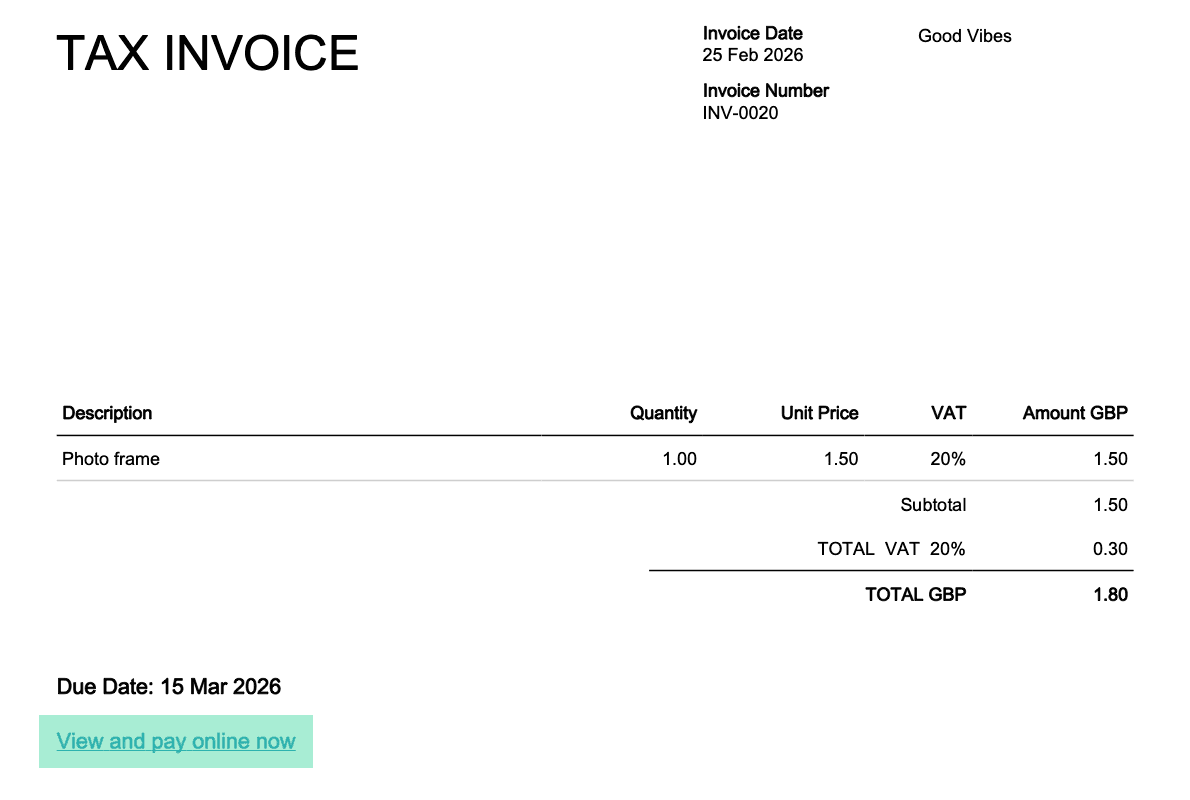
Task: Select the Unit Price column header
Action: (819, 413)
